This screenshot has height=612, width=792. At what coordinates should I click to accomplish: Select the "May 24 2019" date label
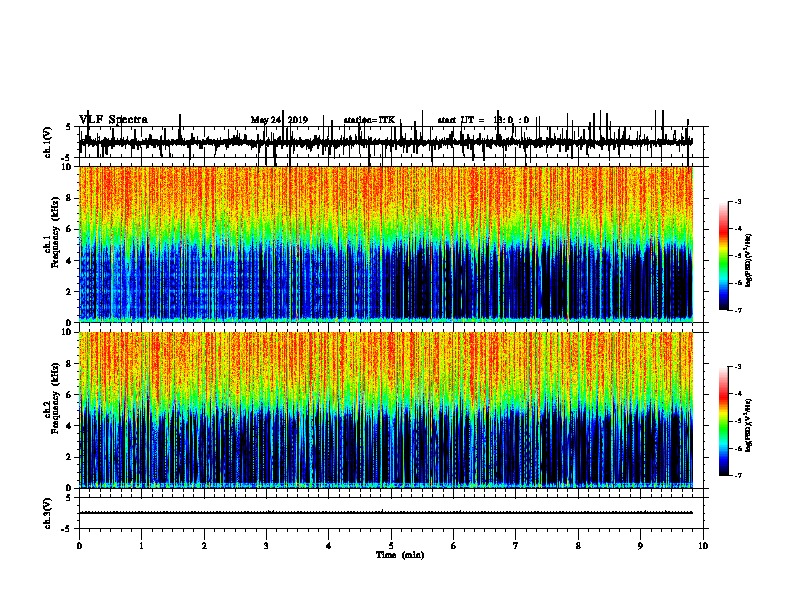(x=279, y=120)
